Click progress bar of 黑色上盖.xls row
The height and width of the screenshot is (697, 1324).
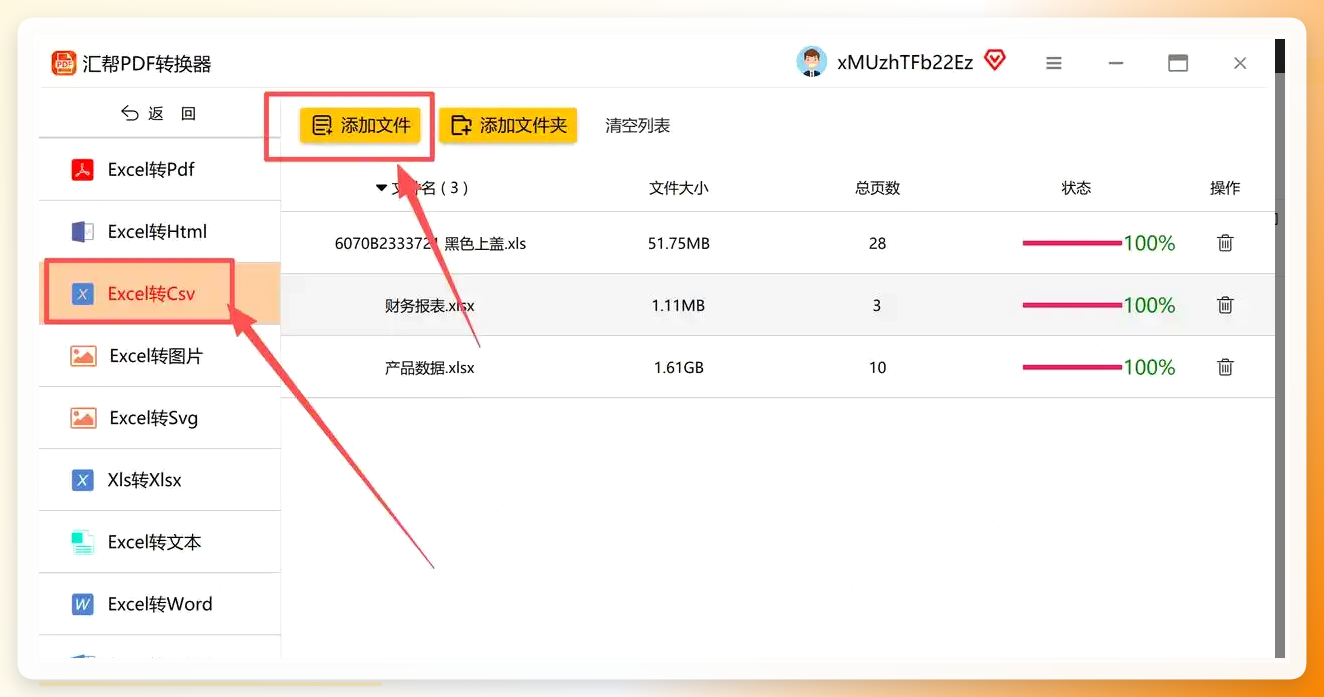click(1072, 243)
